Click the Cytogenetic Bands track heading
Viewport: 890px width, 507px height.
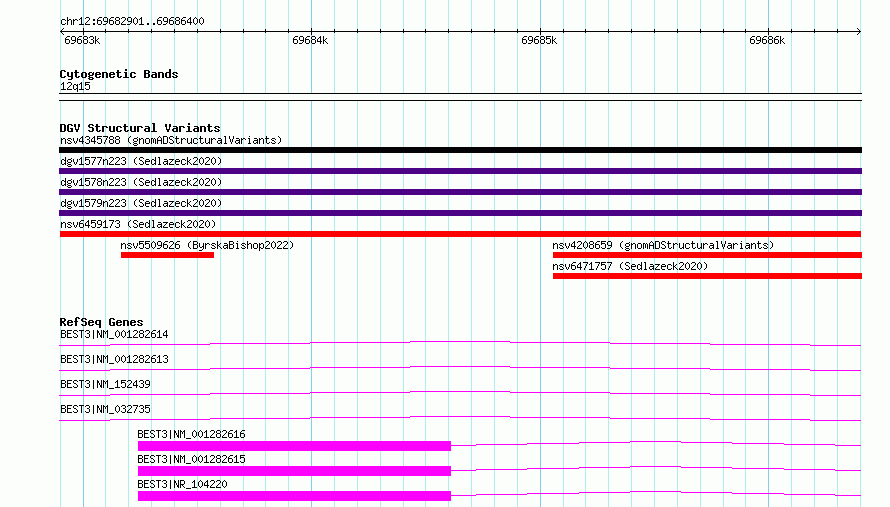pyautogui.click(x=119, y=74)
